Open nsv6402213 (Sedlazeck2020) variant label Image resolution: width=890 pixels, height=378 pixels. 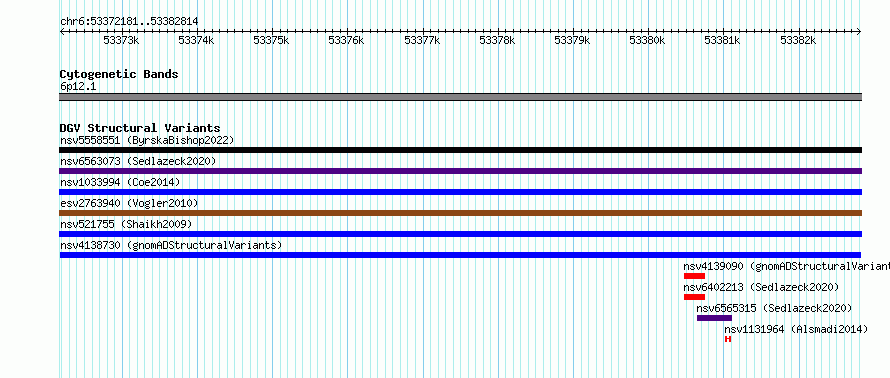click(761, 287)
